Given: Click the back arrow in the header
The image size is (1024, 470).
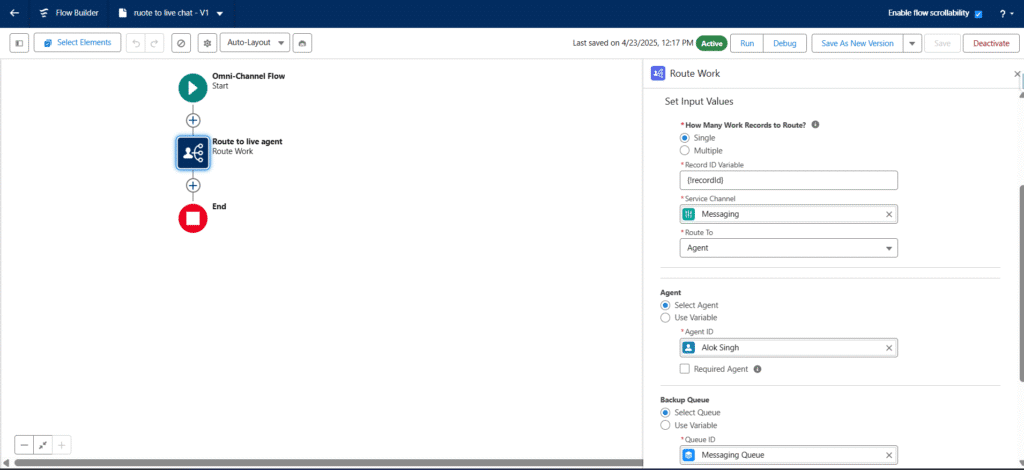Looking at the screenshot, I should [x=14, y=13].
